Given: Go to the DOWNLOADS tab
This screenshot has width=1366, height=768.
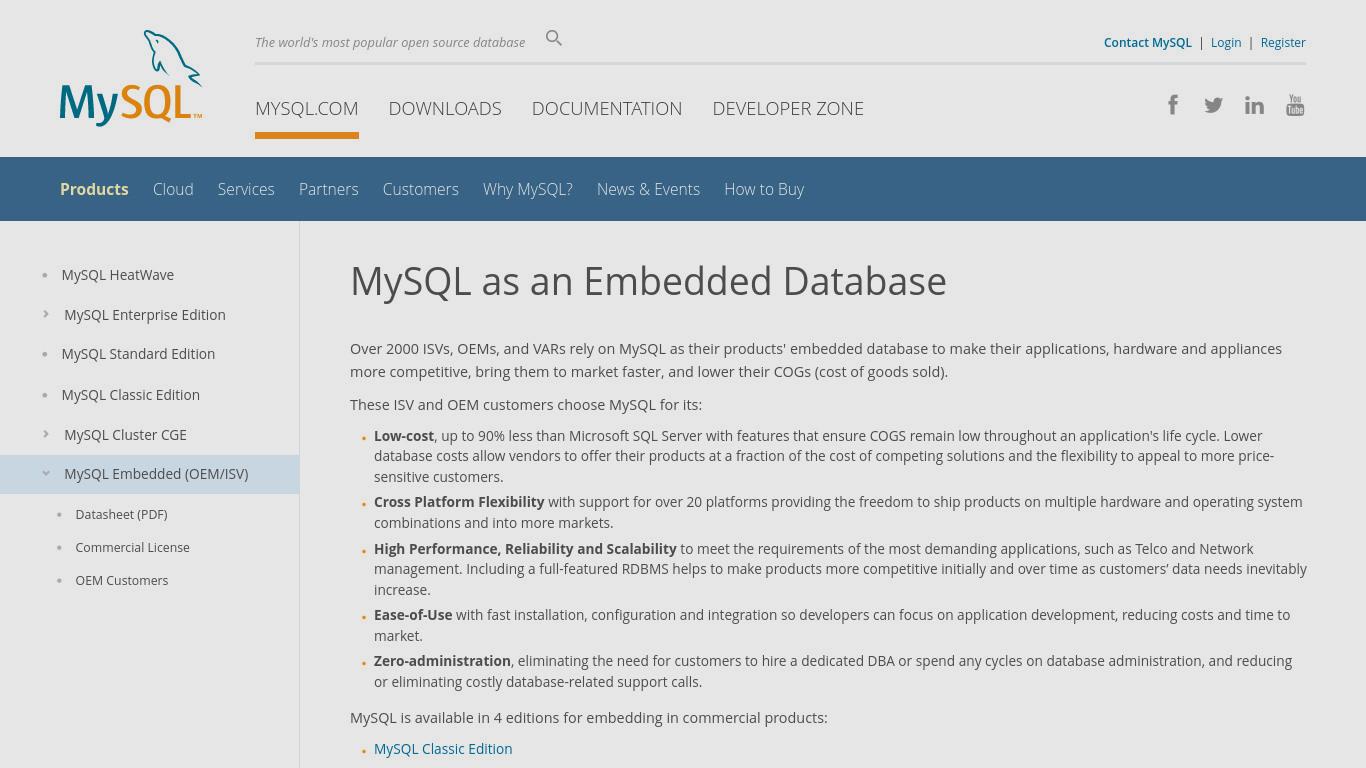Looking at the screenshot, I should point(445,108).
